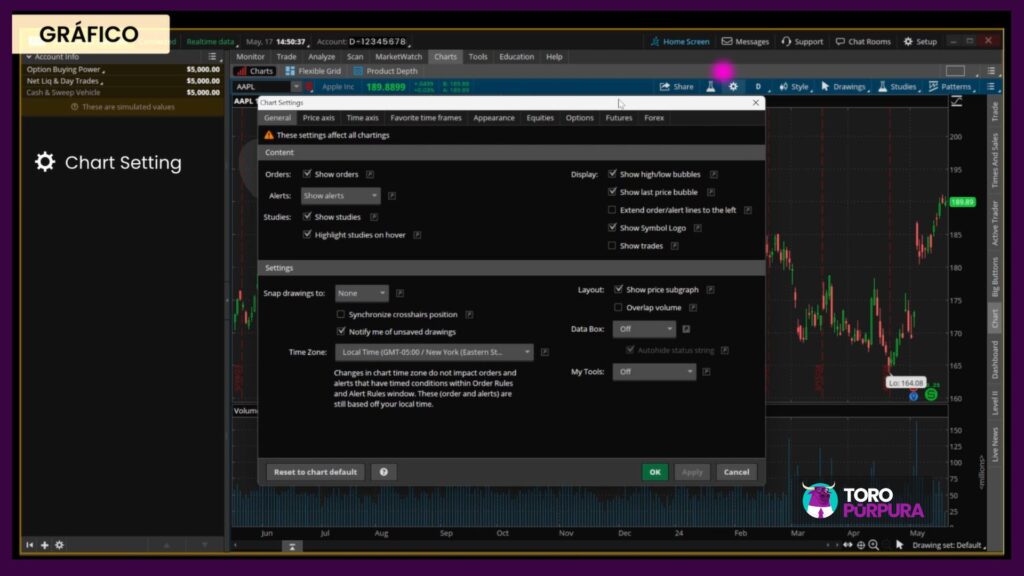Open the Favorite time frames tab

426,118
